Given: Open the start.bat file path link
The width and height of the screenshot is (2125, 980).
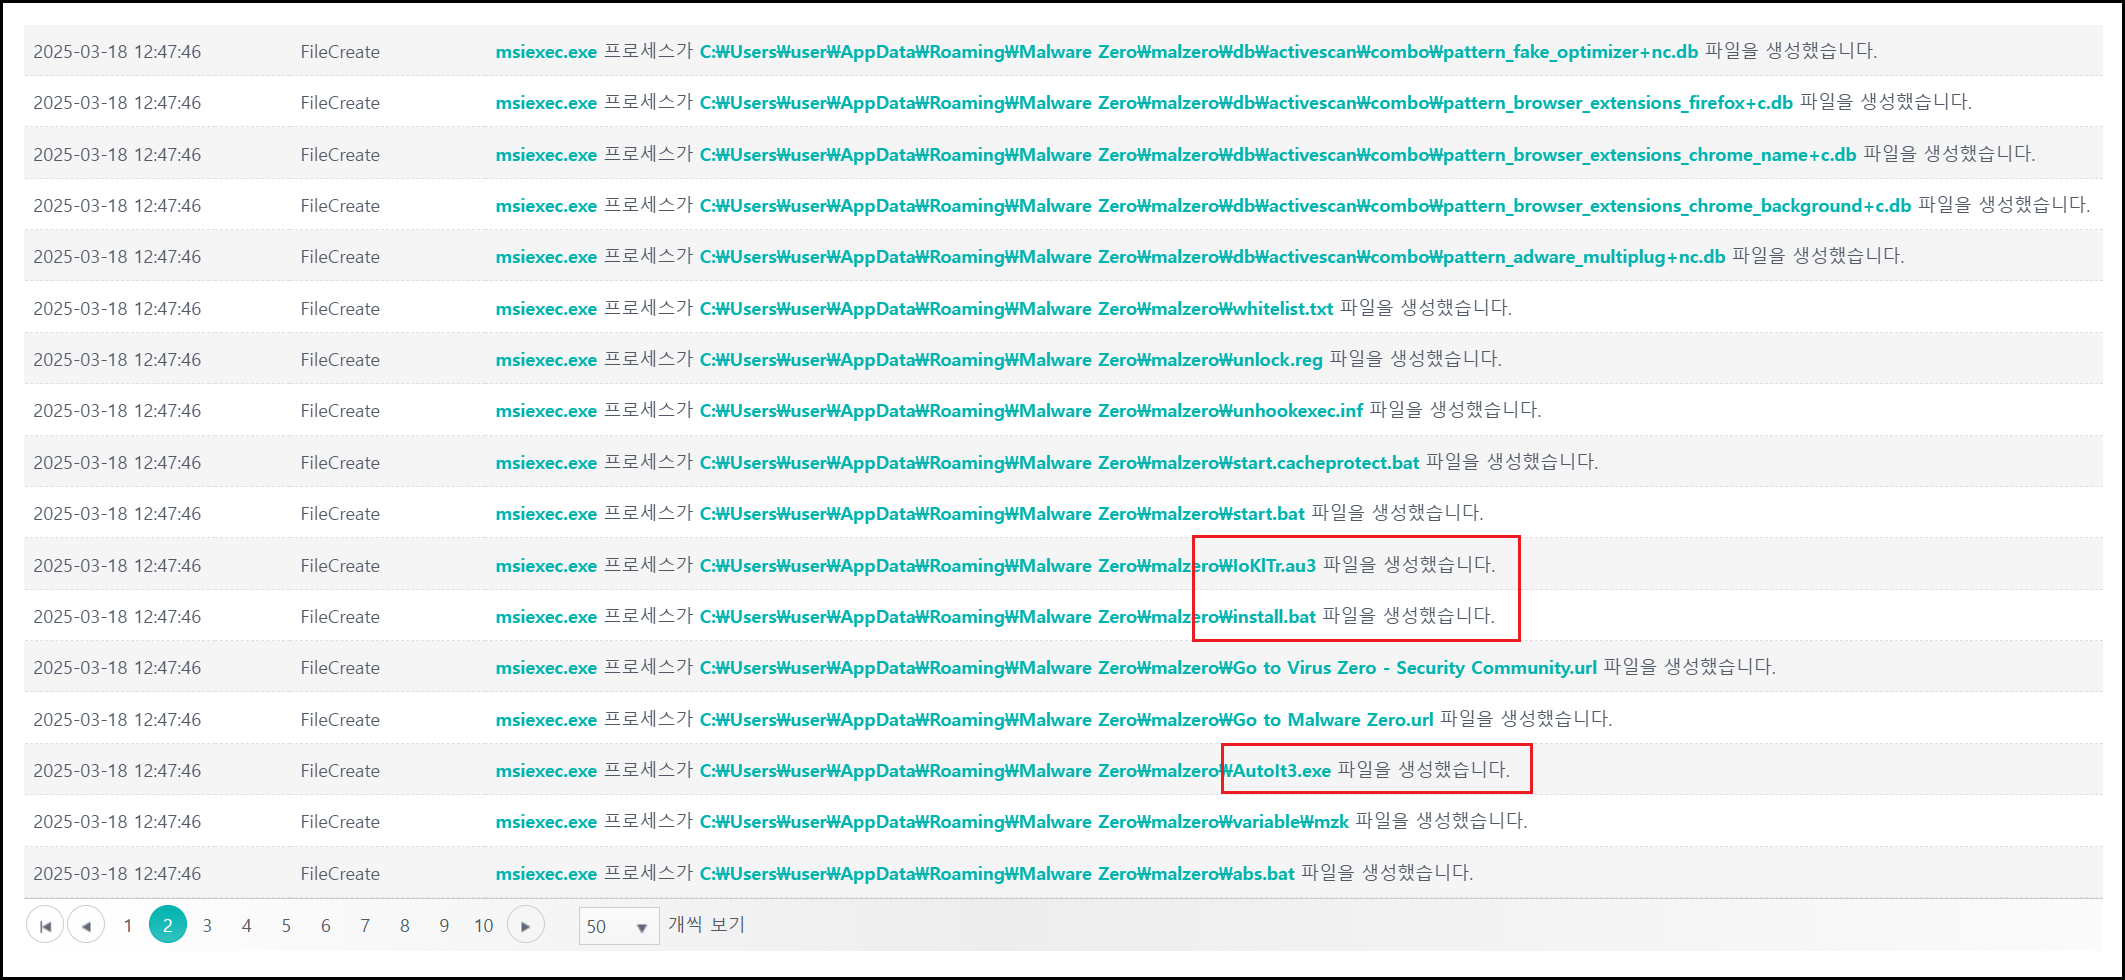Looking at the screenshot, I should pyautogui.click(x=1002, y=513).
